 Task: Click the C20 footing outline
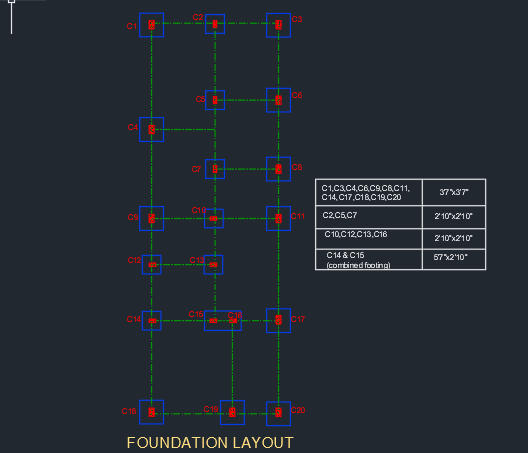click(278, 413)
